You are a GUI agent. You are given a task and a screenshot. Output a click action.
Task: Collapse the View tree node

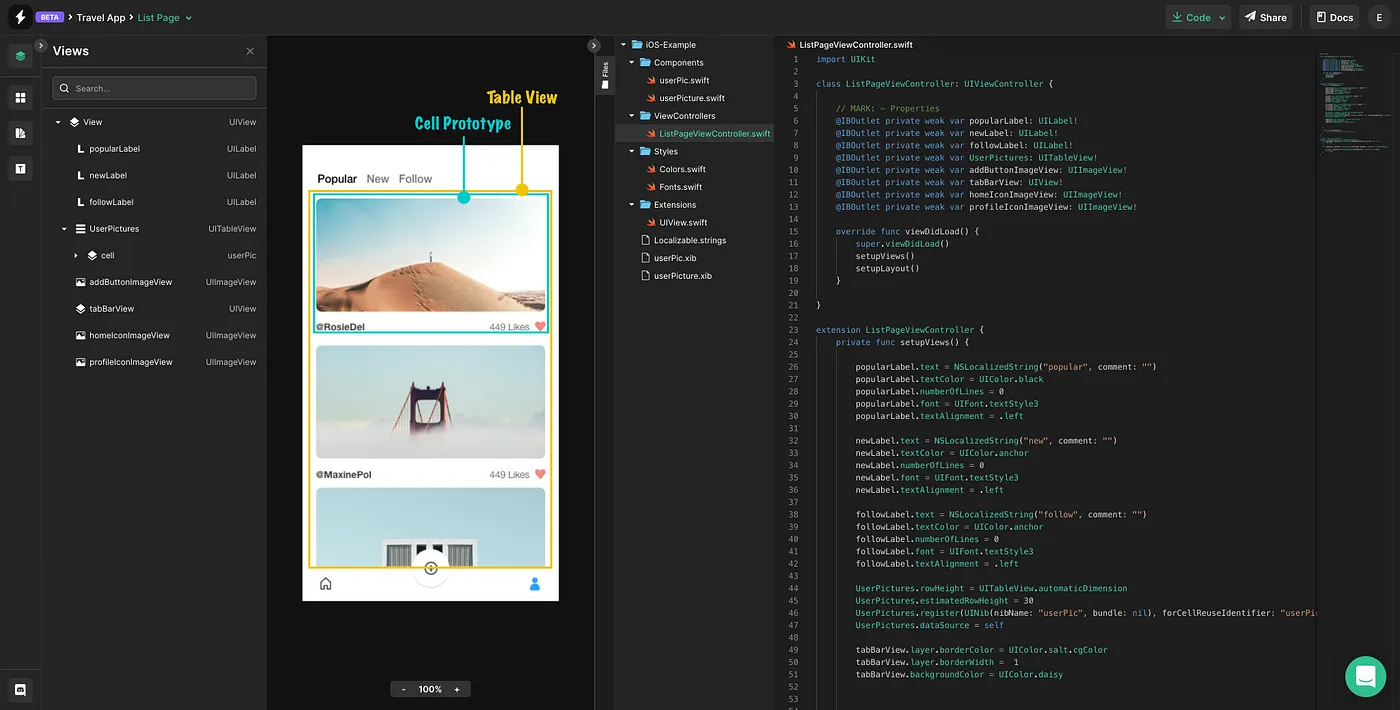point(58,122)
